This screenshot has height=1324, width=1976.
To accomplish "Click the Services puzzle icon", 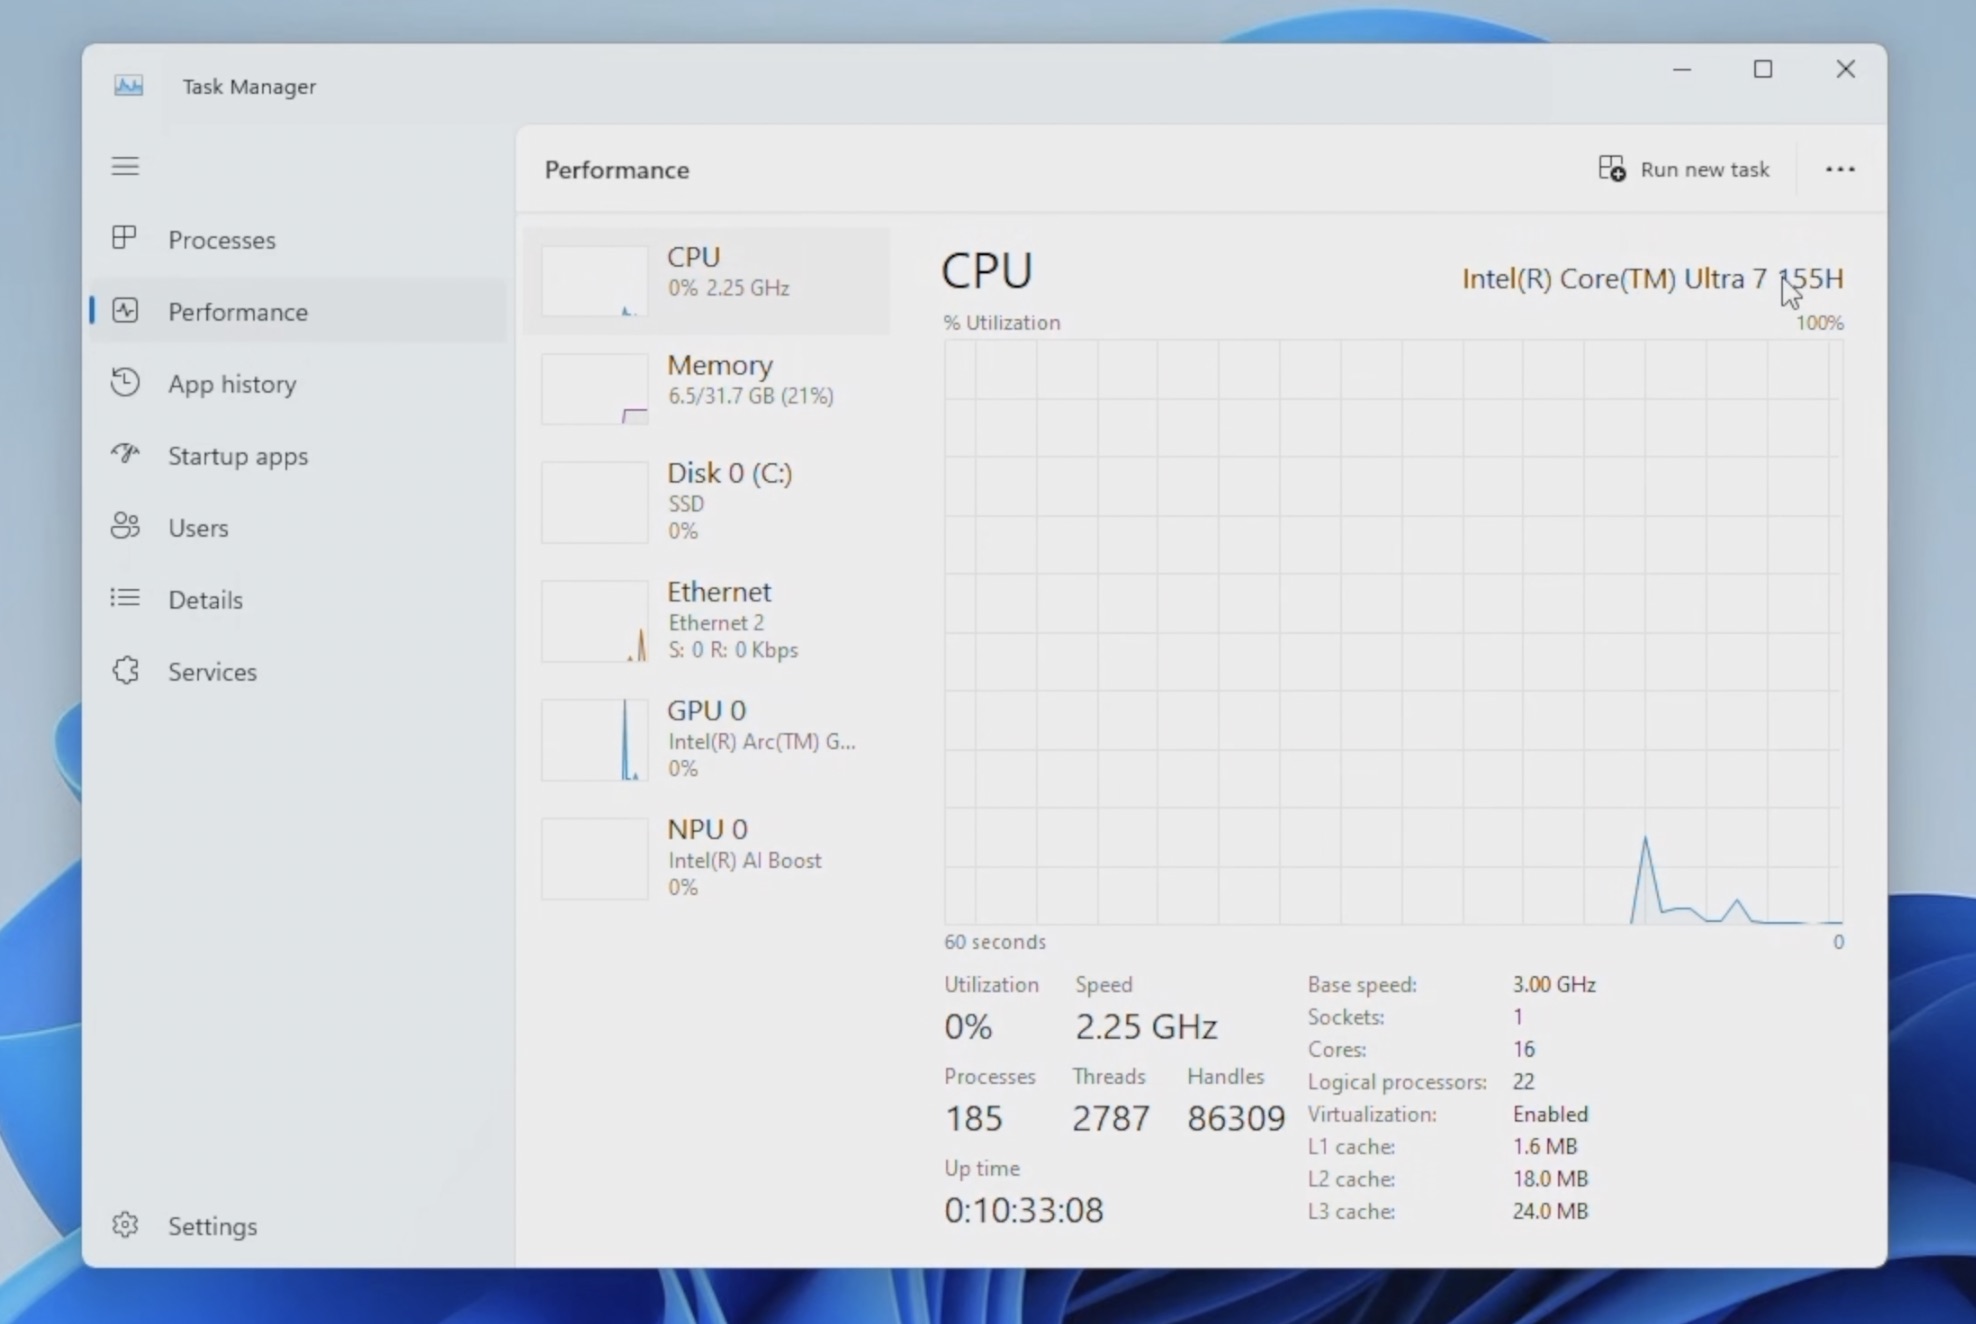I will [x=125, y=670].
